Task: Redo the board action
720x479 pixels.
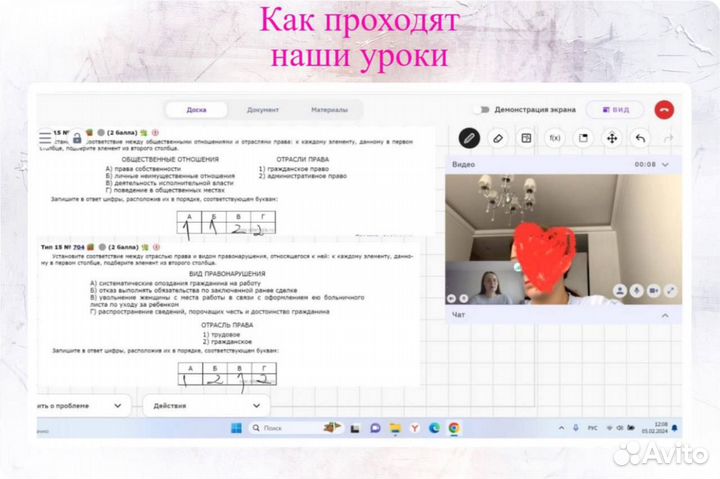Action: tap(668, 138)
